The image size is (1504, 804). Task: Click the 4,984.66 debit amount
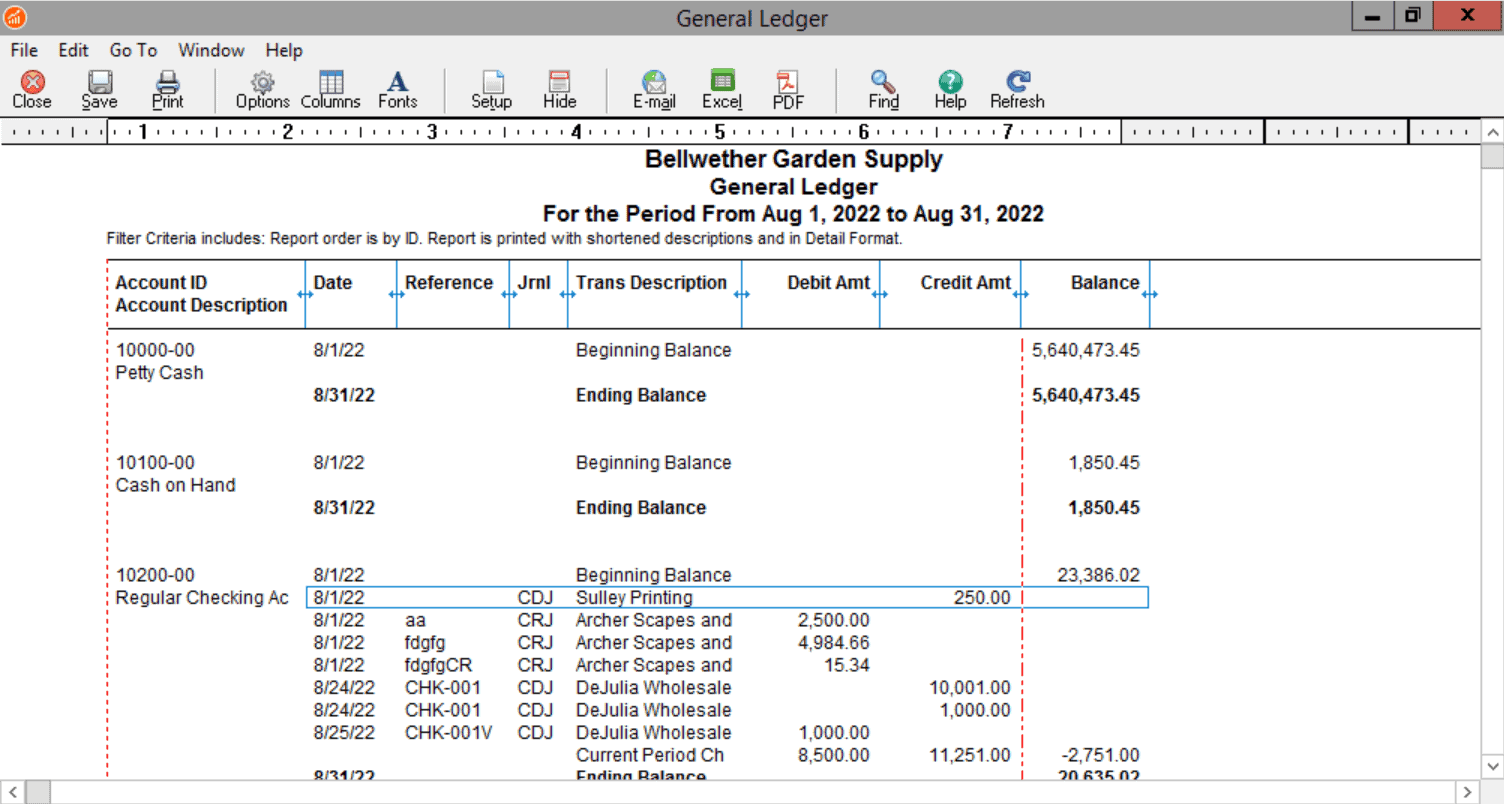tap(834, 643)
